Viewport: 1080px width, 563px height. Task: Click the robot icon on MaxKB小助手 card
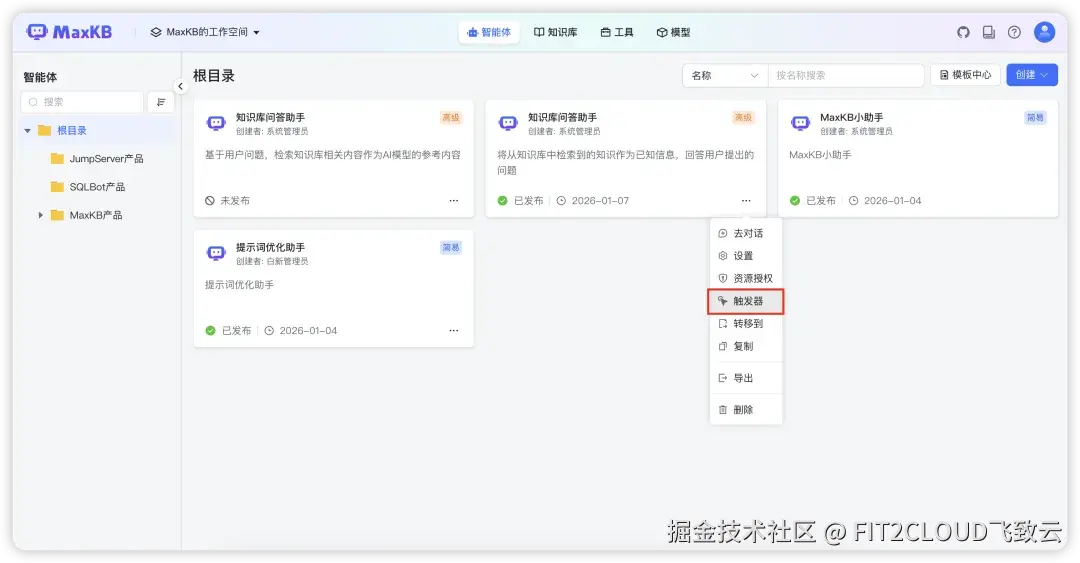pyautogui.click(x=800, y=123)
